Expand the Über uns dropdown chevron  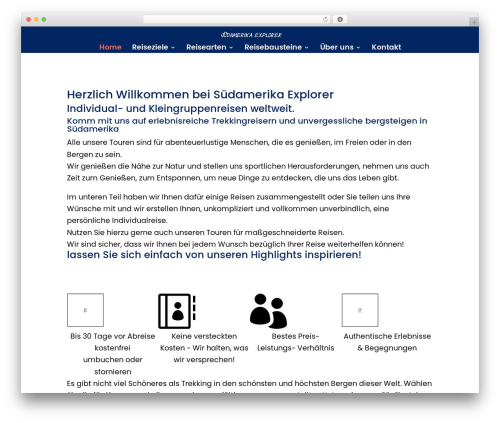[358, 48]
